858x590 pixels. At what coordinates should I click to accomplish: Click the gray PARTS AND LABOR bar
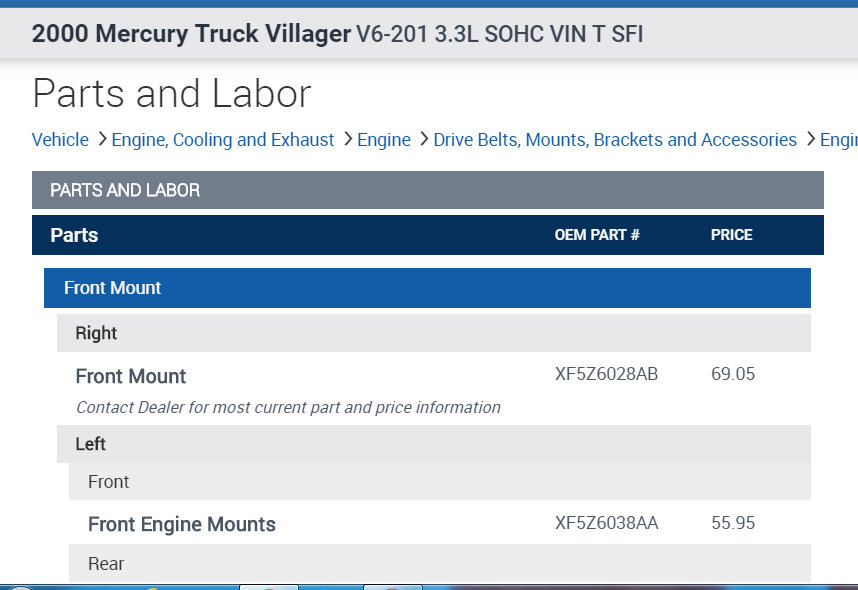click(x=427, y=190)
